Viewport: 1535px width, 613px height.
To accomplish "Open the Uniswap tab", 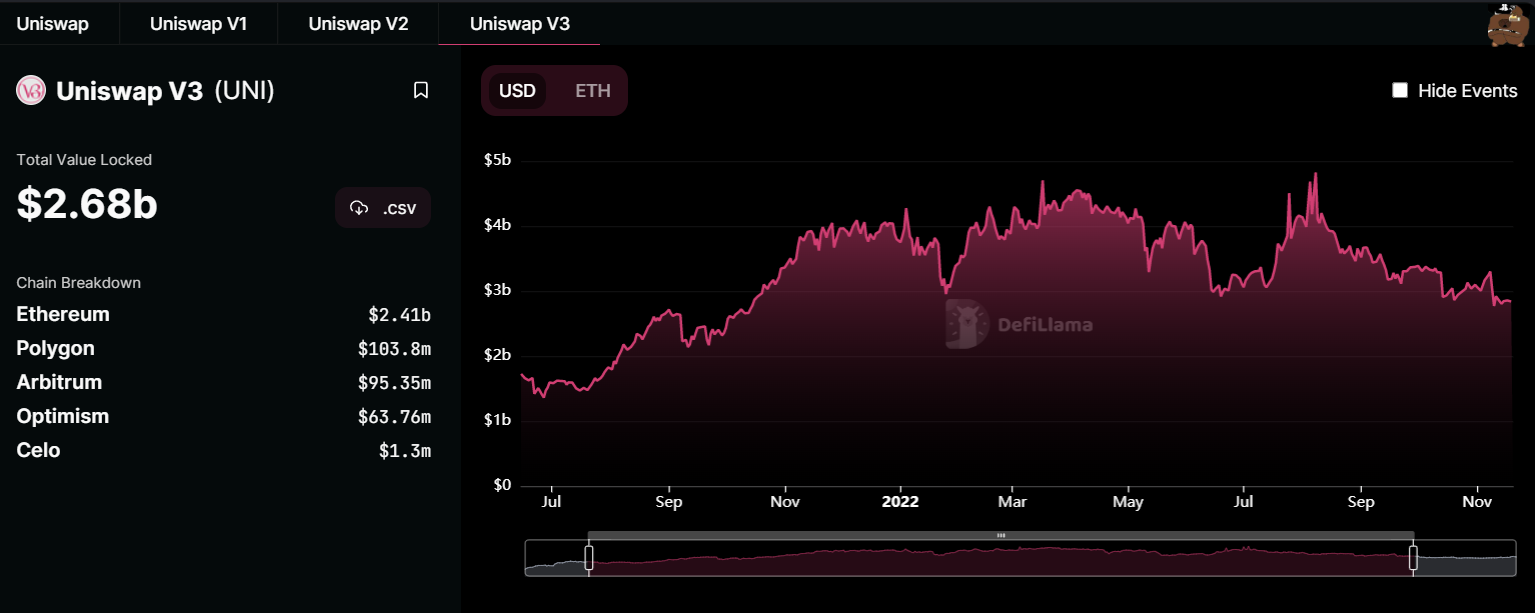I will pyautogui.click(x=53, y=23).
